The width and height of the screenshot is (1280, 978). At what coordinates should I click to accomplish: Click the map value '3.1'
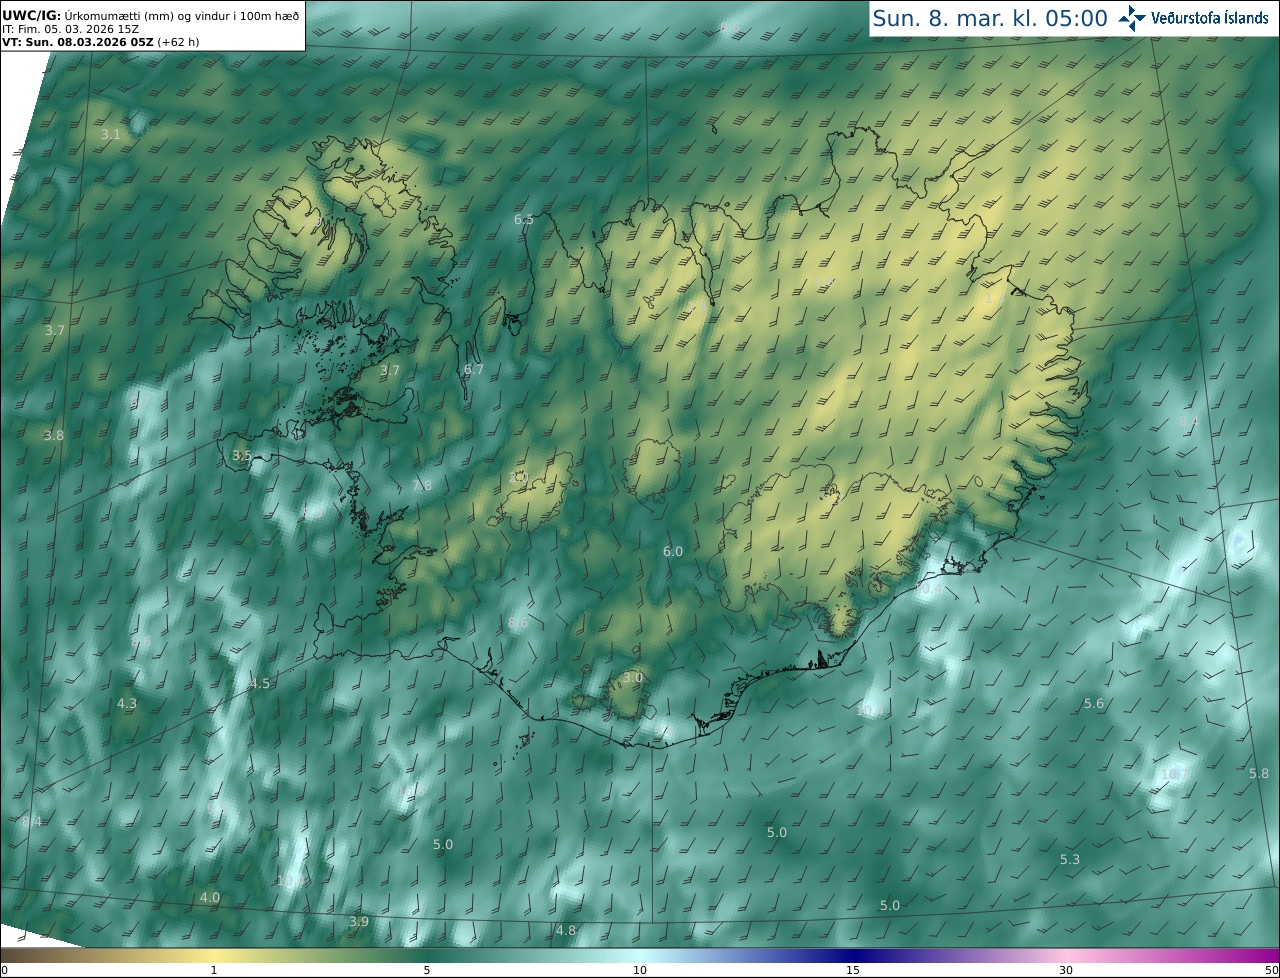click(110, 134)
